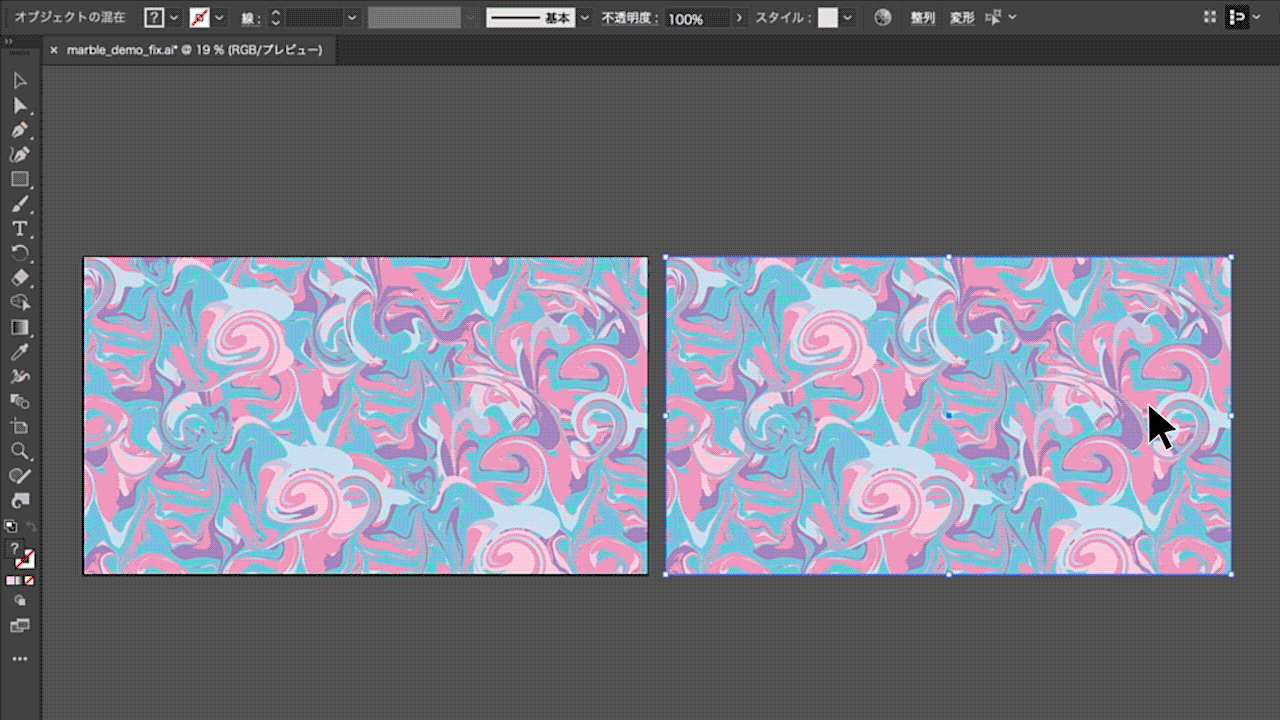The image size is (1280, 720).
Task: Select the Pen tool
Action: coord(19,130)
